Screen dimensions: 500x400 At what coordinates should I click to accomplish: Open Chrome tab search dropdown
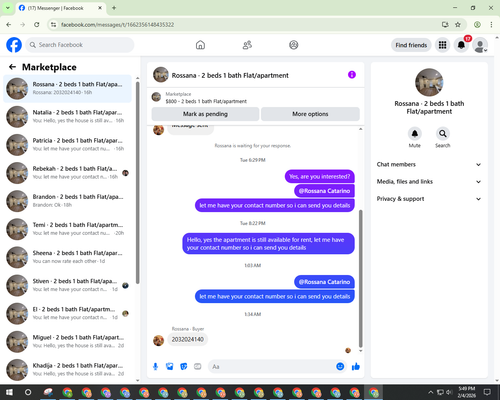(x=8, y=8)
